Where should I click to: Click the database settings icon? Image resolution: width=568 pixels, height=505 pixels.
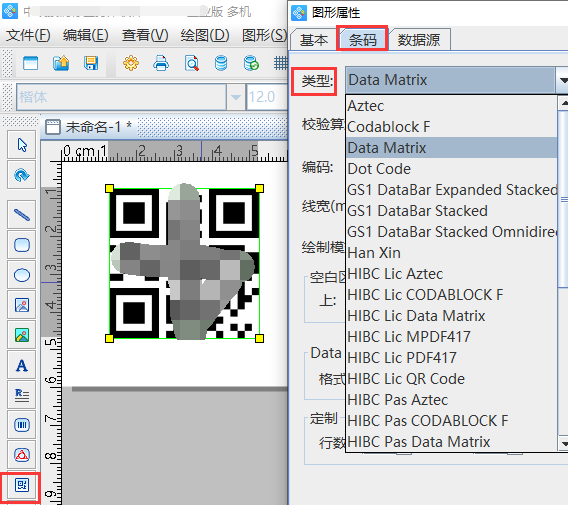coord(221,63)
